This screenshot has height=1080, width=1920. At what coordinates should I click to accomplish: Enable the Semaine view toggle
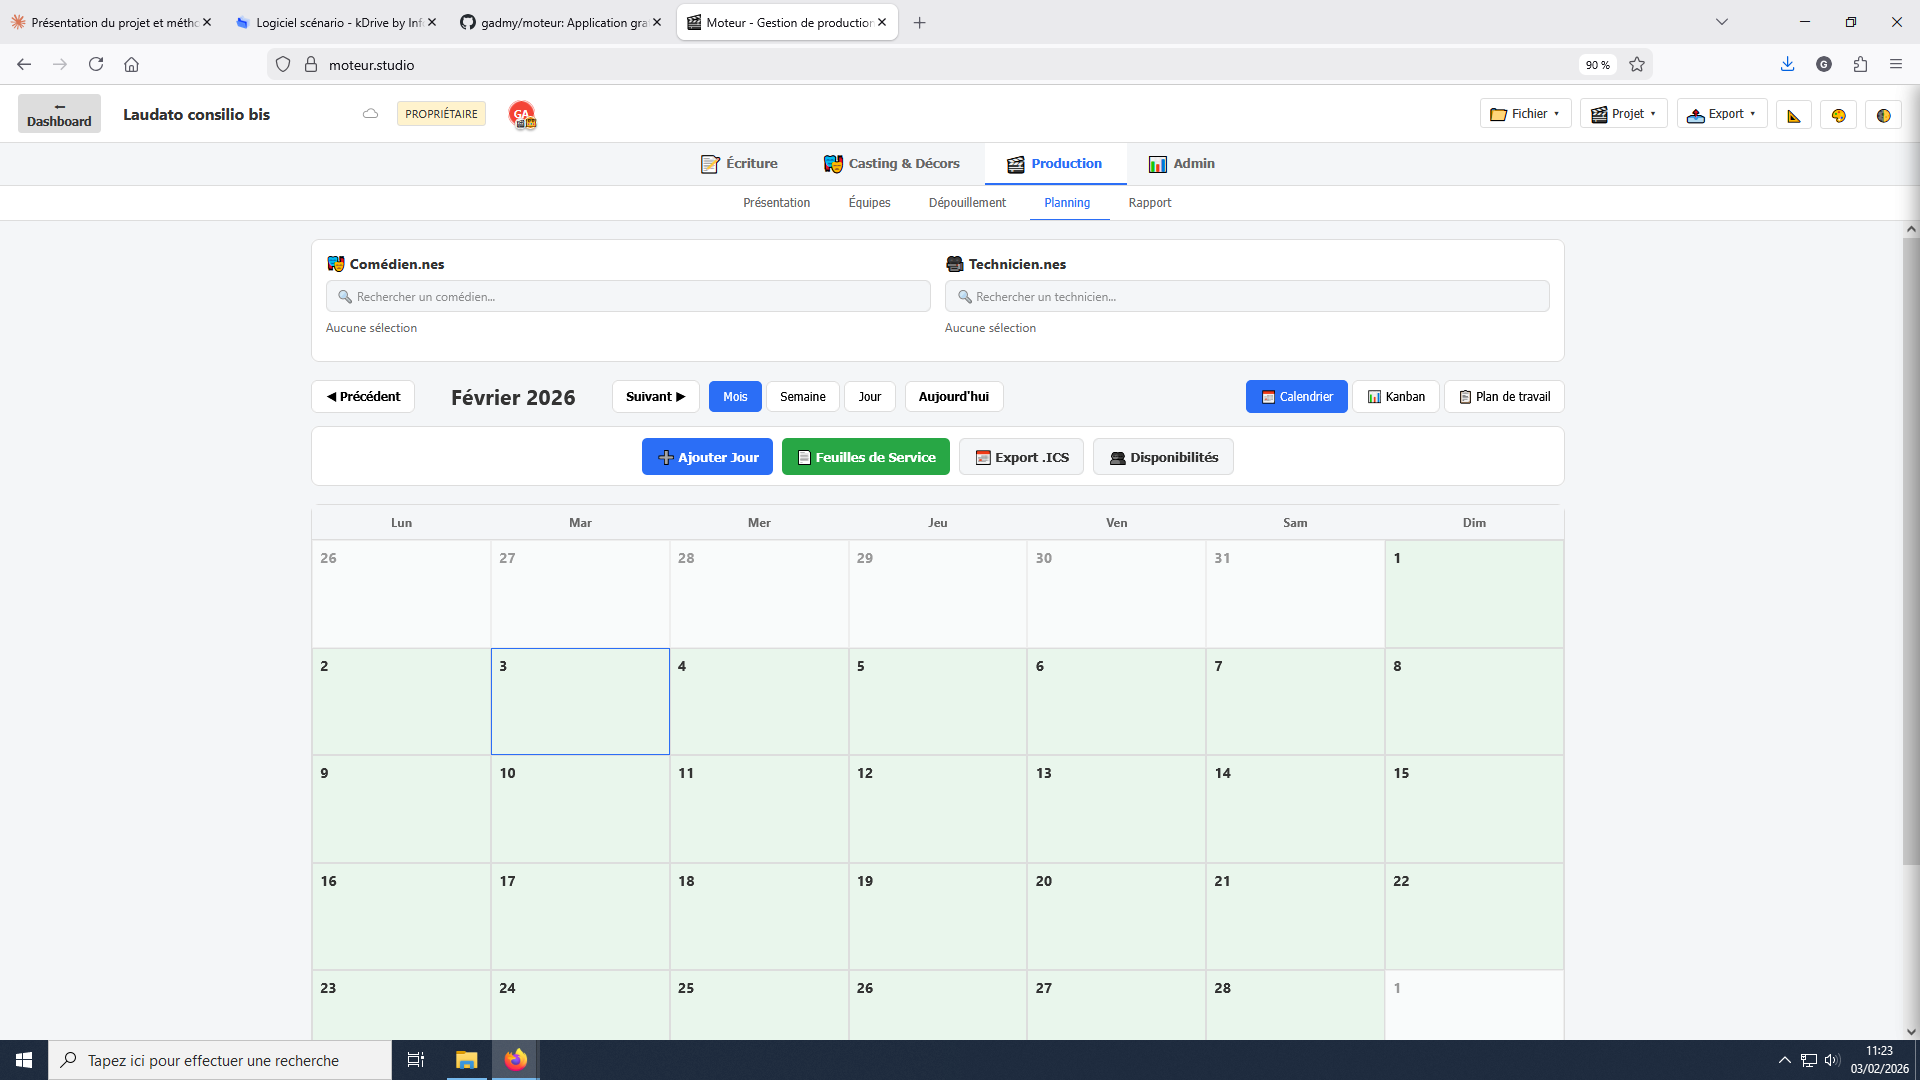point(802,396)
